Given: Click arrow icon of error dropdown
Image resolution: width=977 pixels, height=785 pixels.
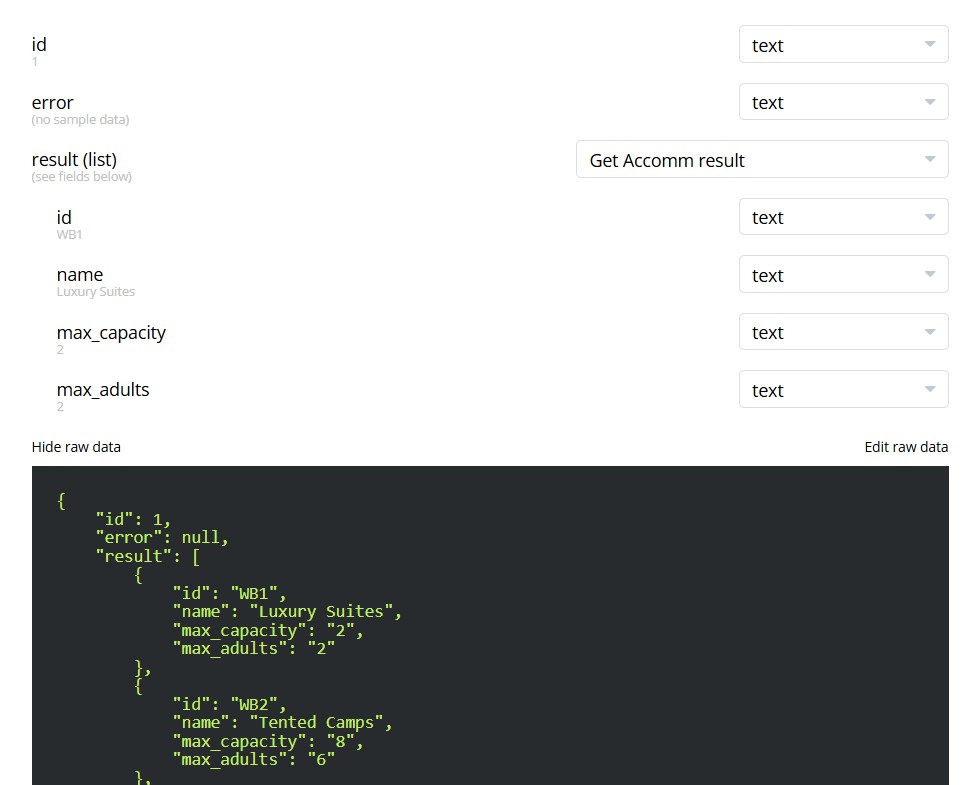Looking at the screenshot, I should point(930,102).
